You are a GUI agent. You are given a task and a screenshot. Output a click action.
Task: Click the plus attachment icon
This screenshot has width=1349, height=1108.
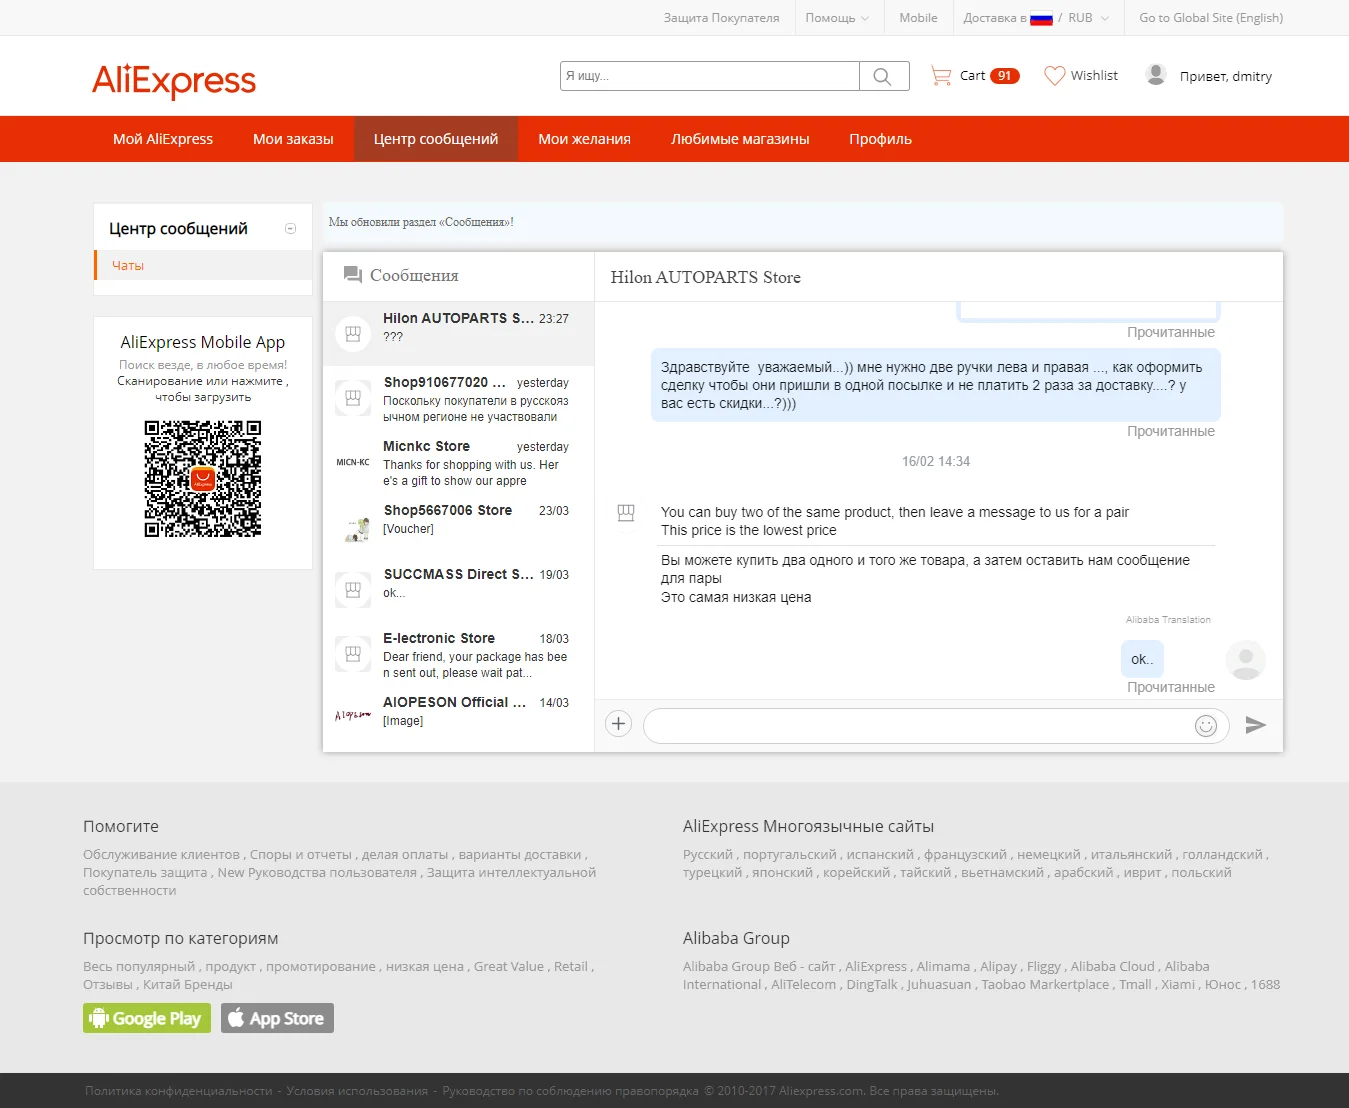click(619, 724)
